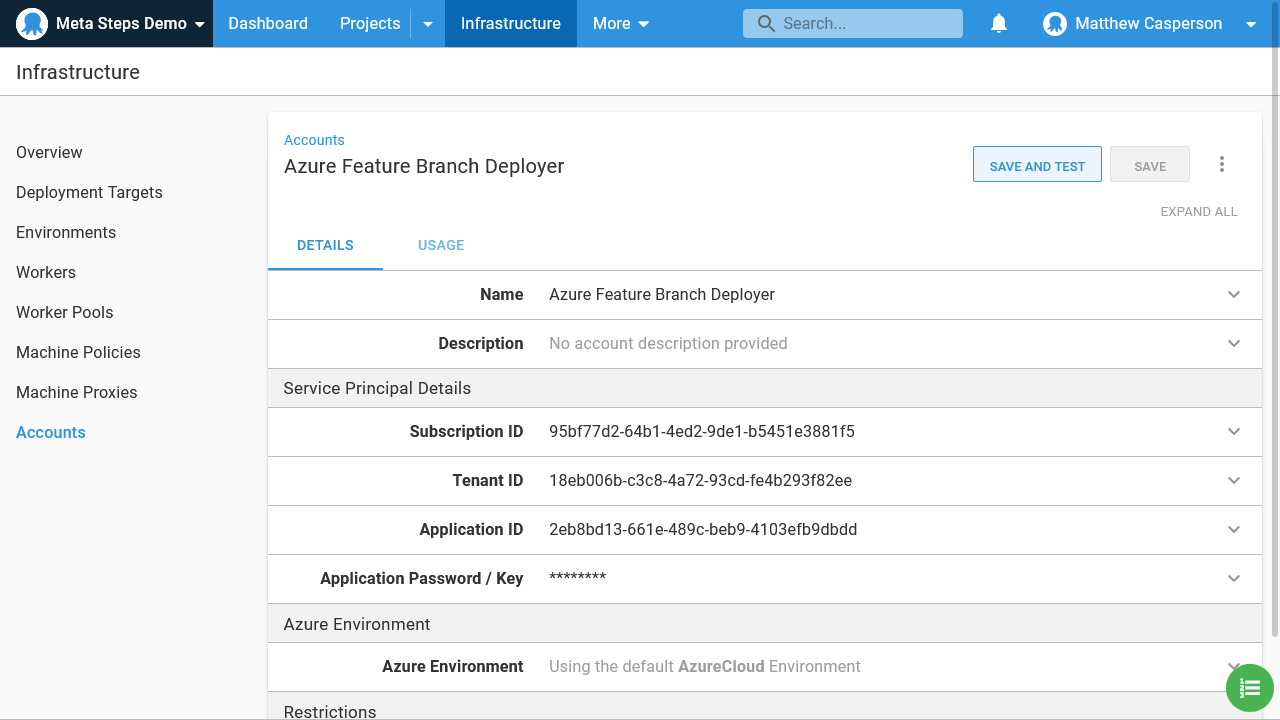Open the notifications bell
1280x720 pixels.
click(998, 24)
